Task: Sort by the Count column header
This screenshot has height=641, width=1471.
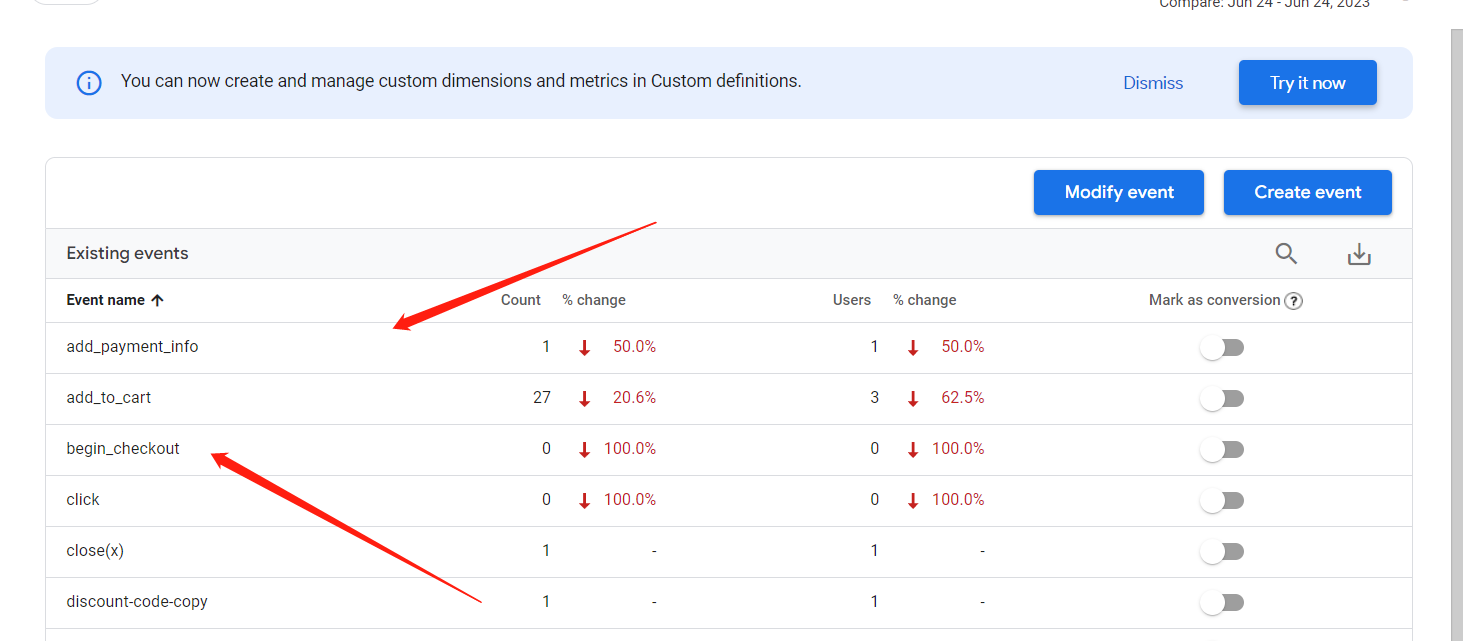Action: tap(520, 300)
